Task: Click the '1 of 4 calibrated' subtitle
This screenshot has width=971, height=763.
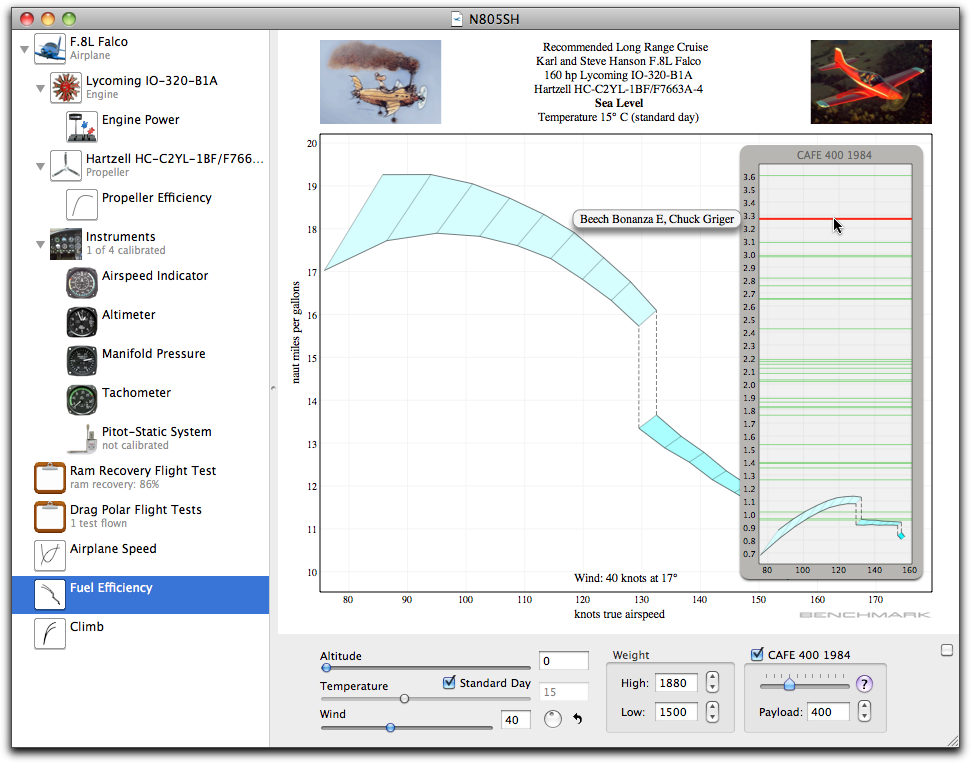Action: click(x=126, y=250)
